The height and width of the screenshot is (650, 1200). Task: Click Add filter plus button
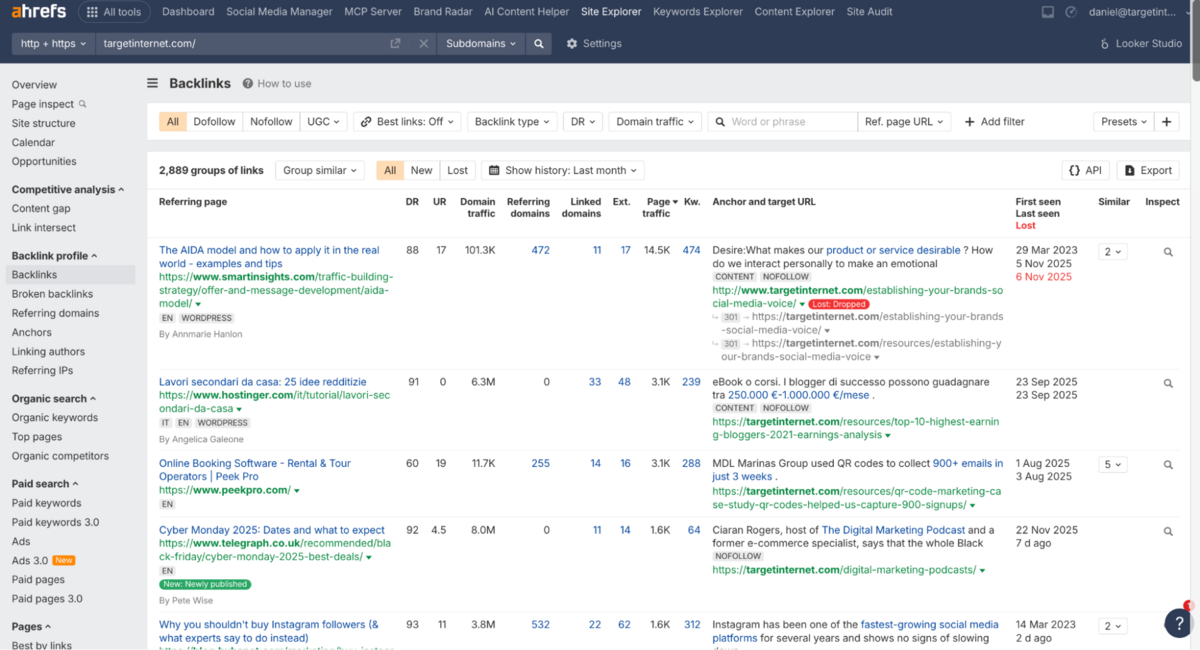pyautogui.click(x=995, y=122)
